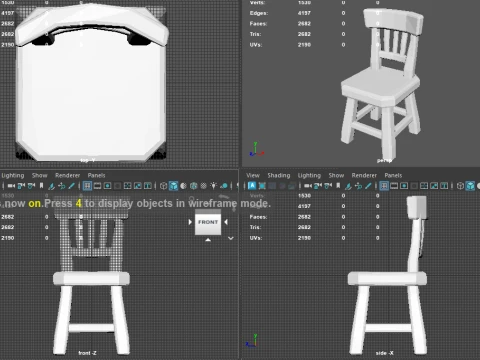Enable 2D Pan/Zoom icon in side view toolbar
Image resolution: width=480 pixels, height=360 pixels.
358,186
